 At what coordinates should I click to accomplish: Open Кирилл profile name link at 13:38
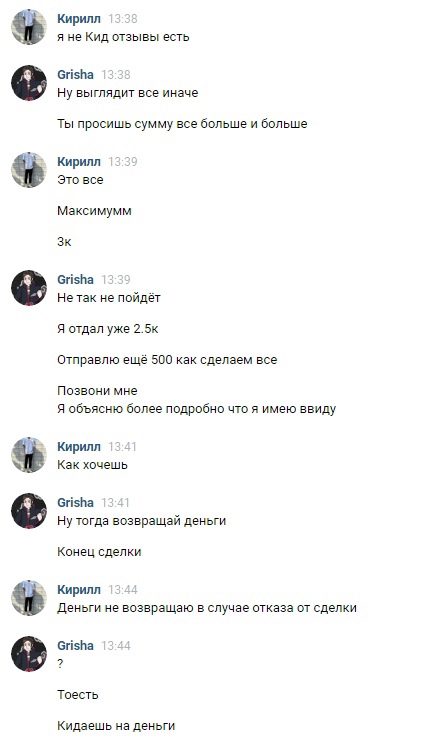pyautogui.click(x=79, y=19)
